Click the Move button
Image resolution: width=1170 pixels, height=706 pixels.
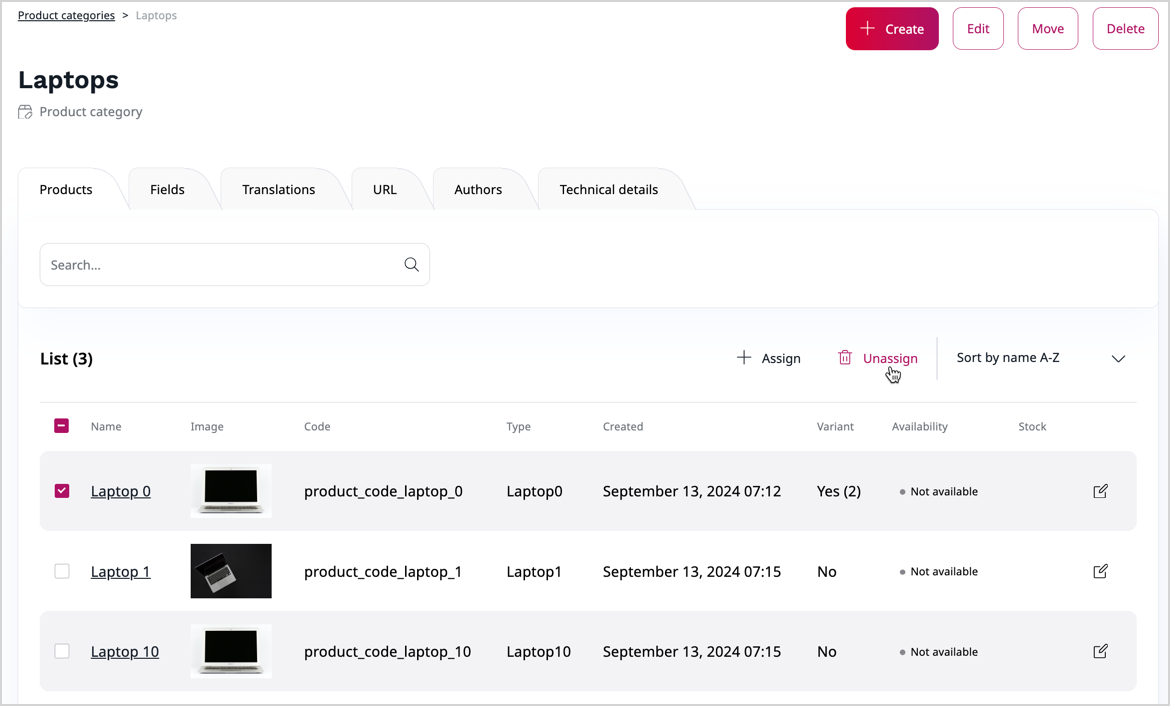pos(1048,29)
